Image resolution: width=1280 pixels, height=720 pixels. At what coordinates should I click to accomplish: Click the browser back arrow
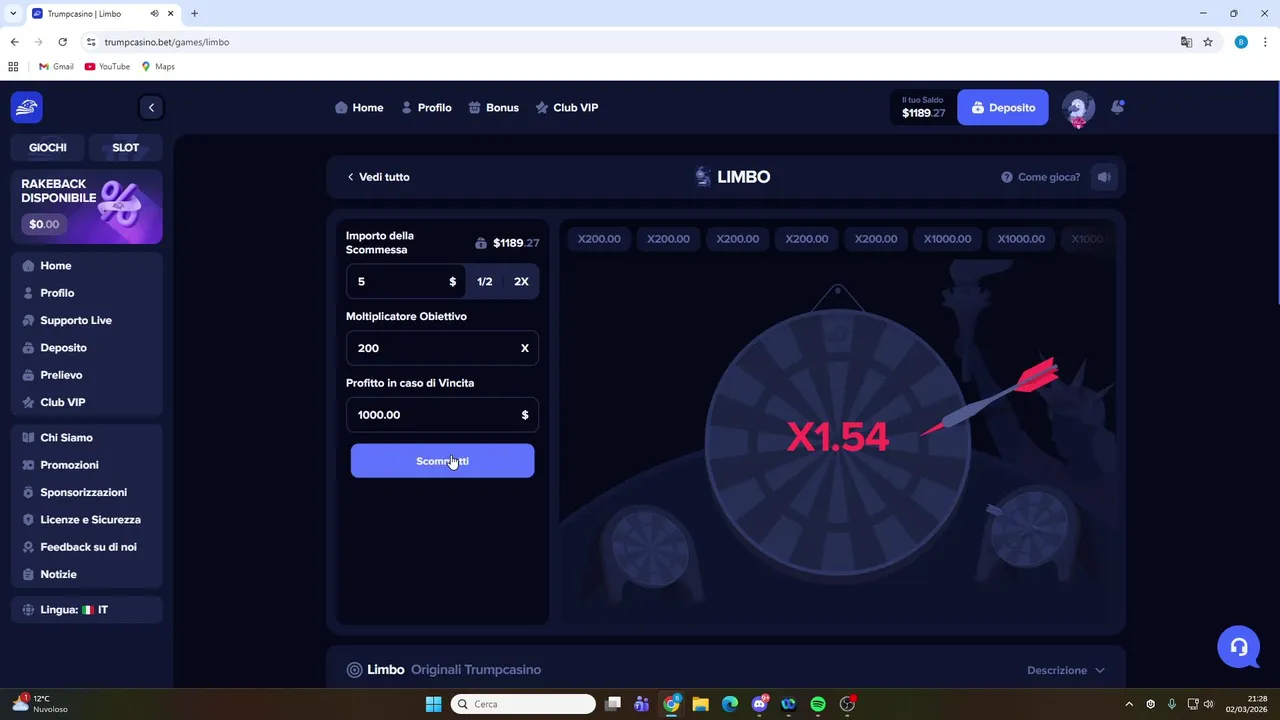(14, 42)
